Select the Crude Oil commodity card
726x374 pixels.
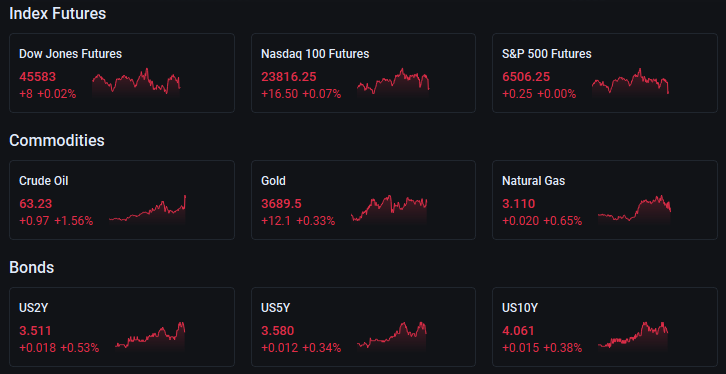click(122, 200)
